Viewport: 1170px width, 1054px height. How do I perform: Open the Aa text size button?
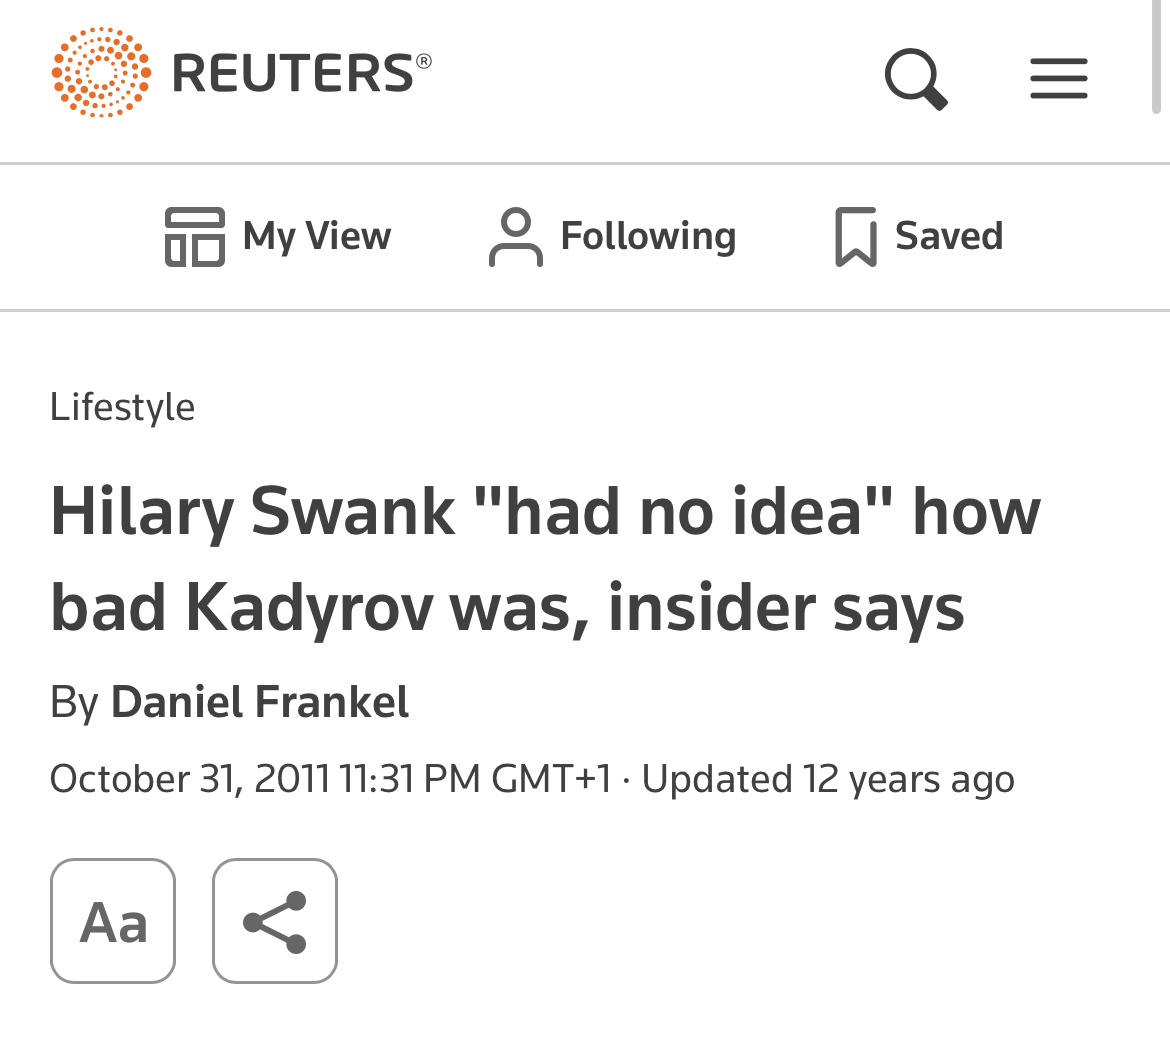click(113, 921)
